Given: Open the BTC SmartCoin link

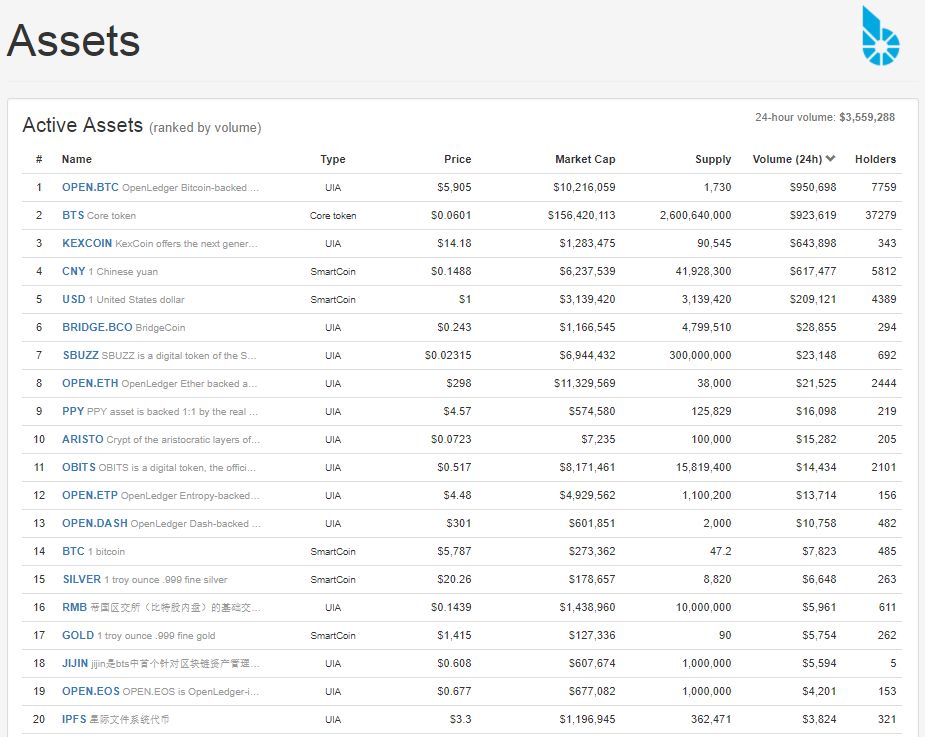Looking at the screenshot, I should pyautogui.click(x=73, y=552).
